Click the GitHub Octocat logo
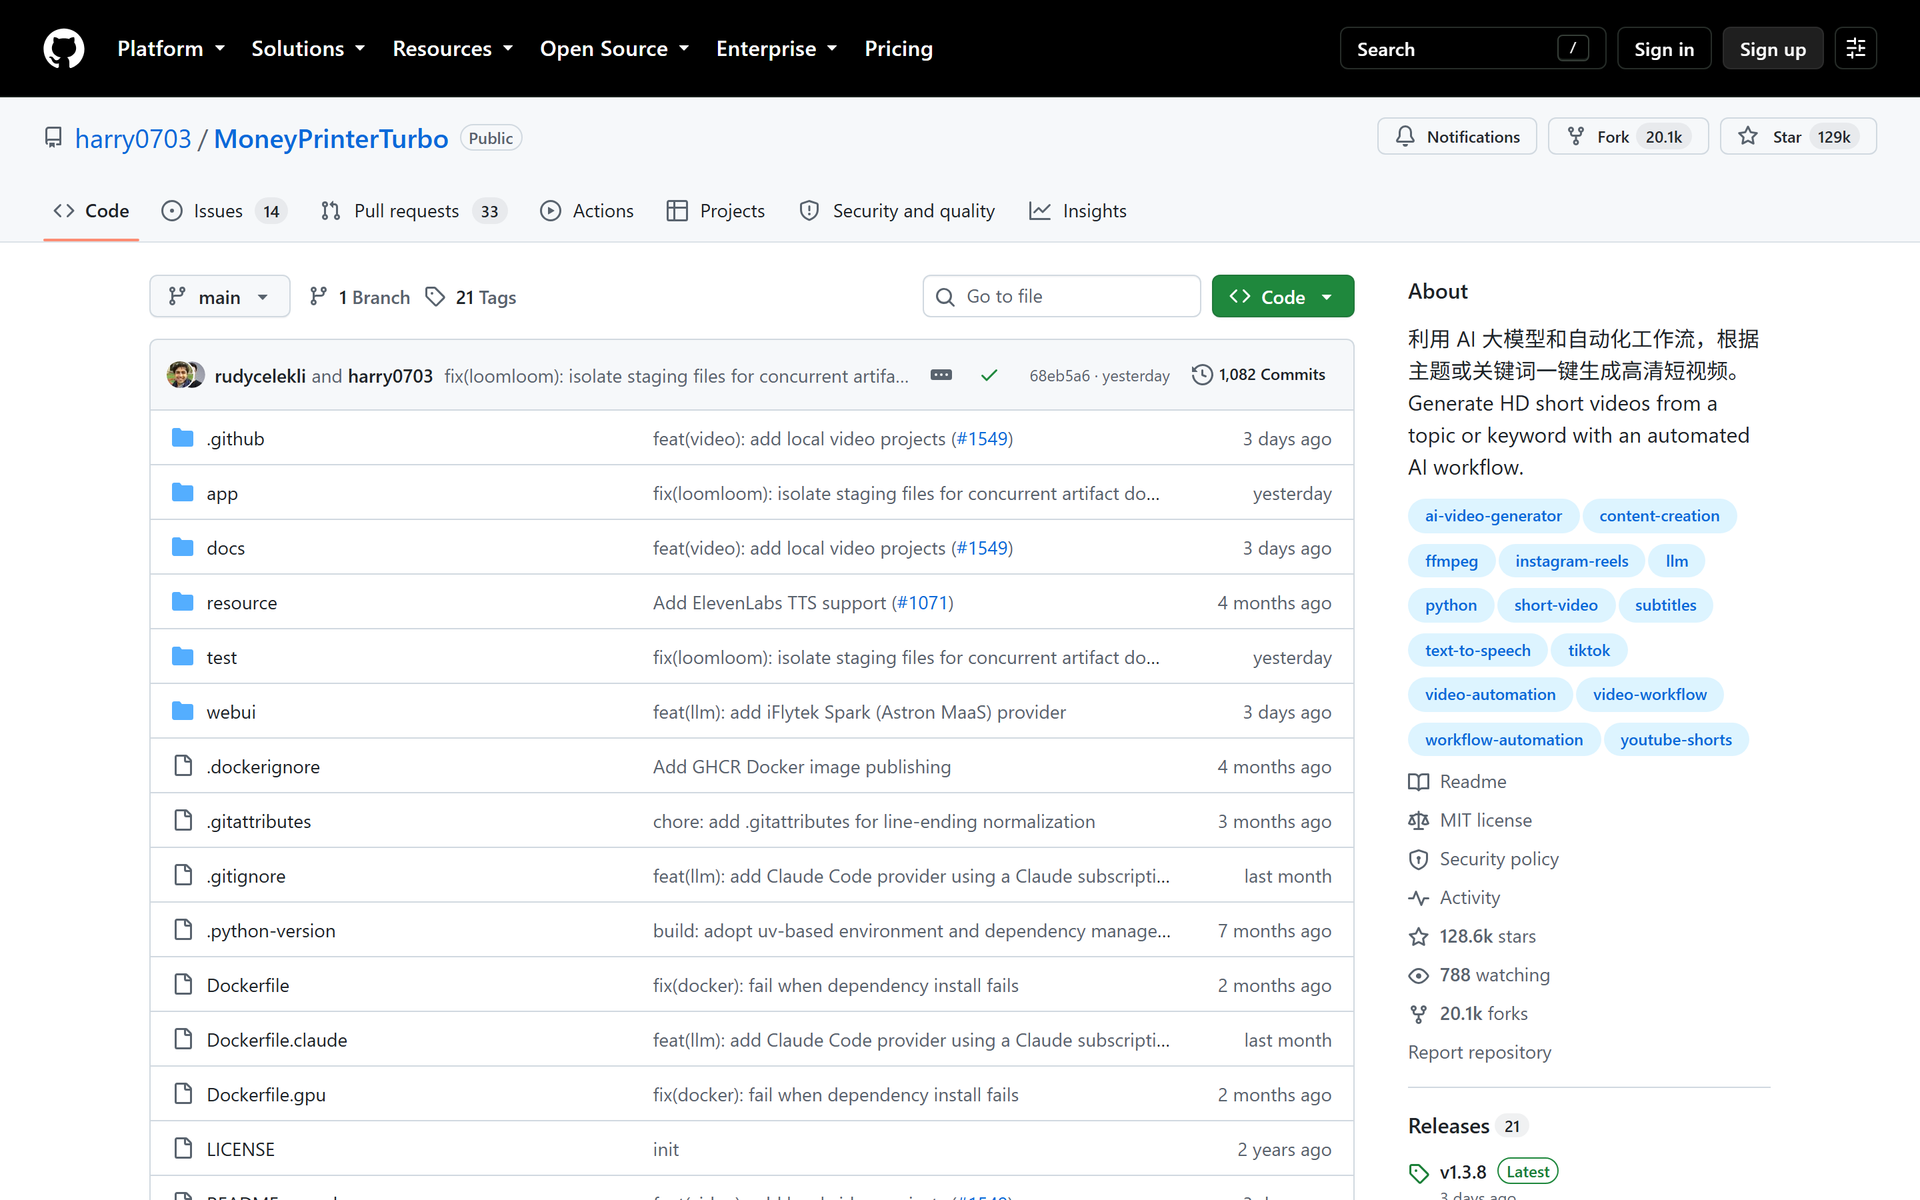1920x1200 pixels. [x=64, y=48]
